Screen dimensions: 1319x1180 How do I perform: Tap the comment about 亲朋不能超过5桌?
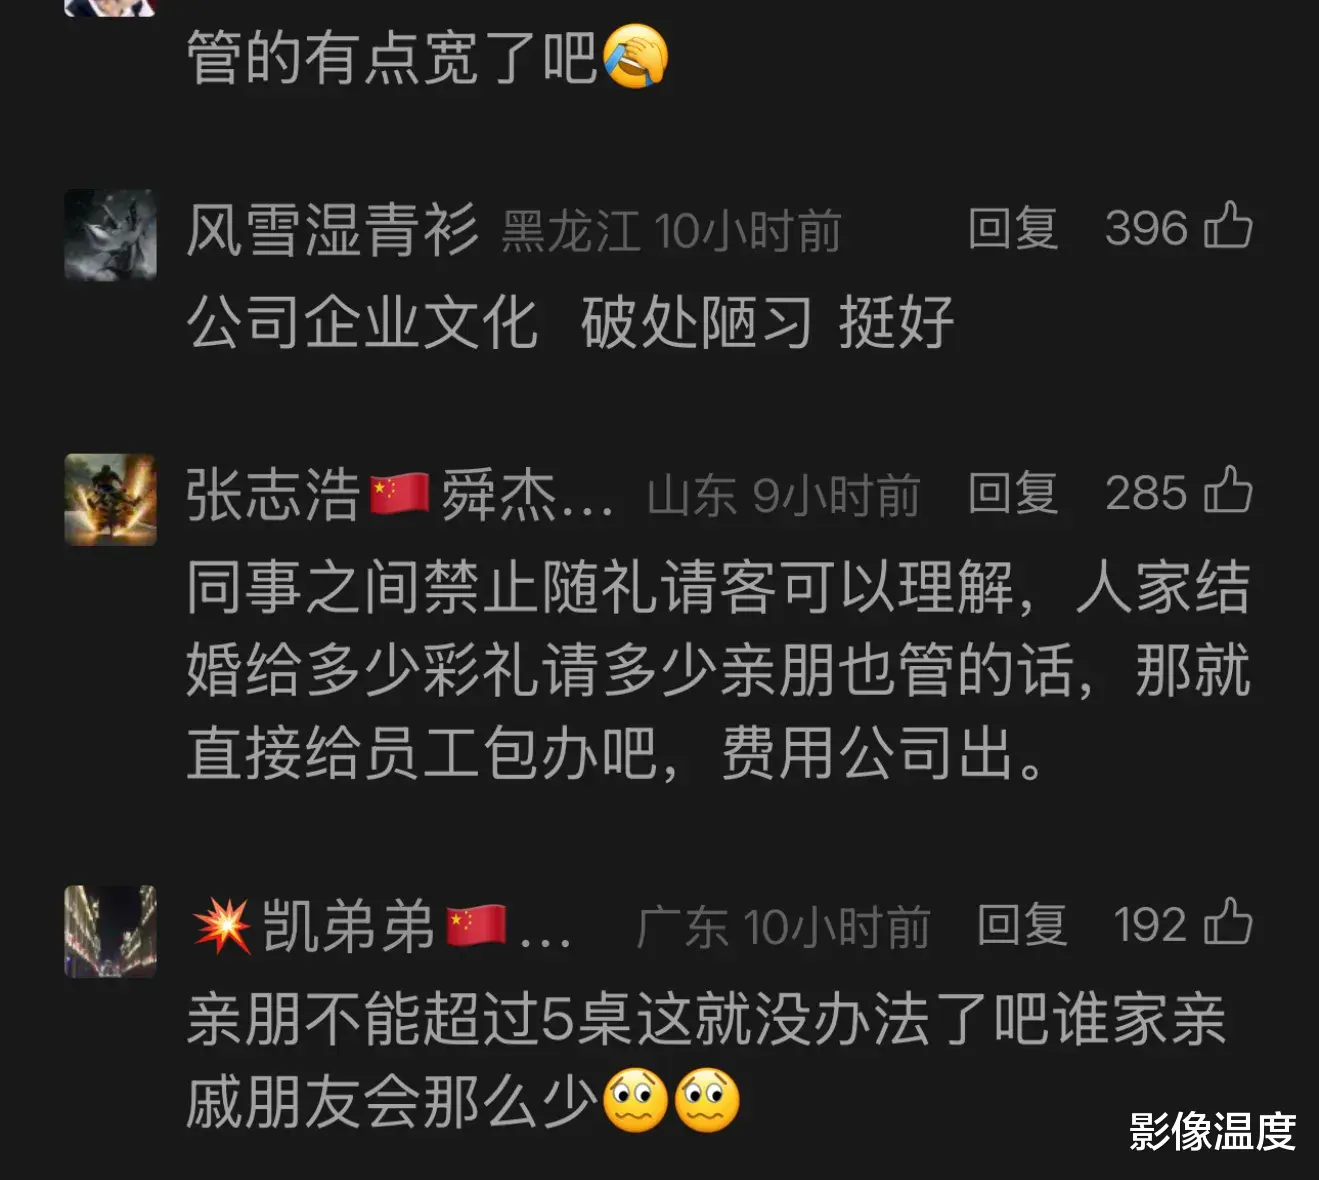(x=706, y=1061)
